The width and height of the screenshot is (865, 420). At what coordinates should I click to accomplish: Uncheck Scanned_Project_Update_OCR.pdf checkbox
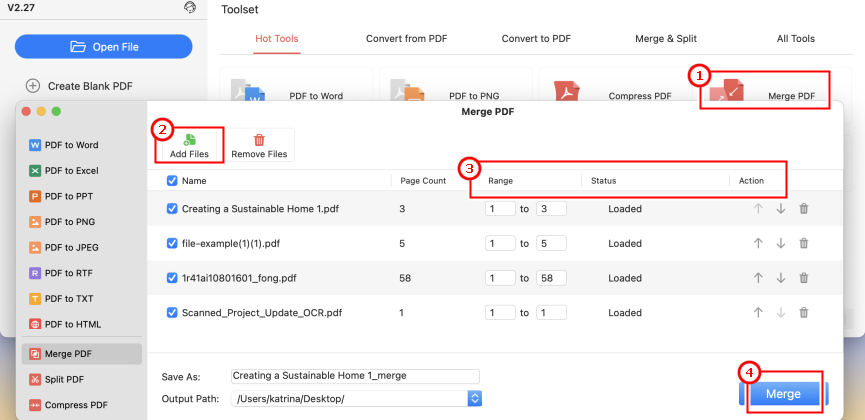pos(172,312)
